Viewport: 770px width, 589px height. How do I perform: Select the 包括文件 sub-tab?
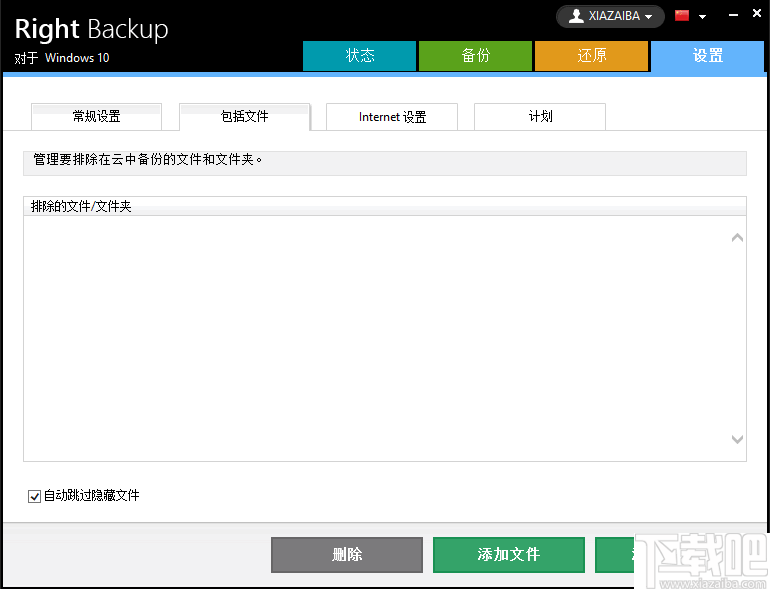tap(245, 117)
